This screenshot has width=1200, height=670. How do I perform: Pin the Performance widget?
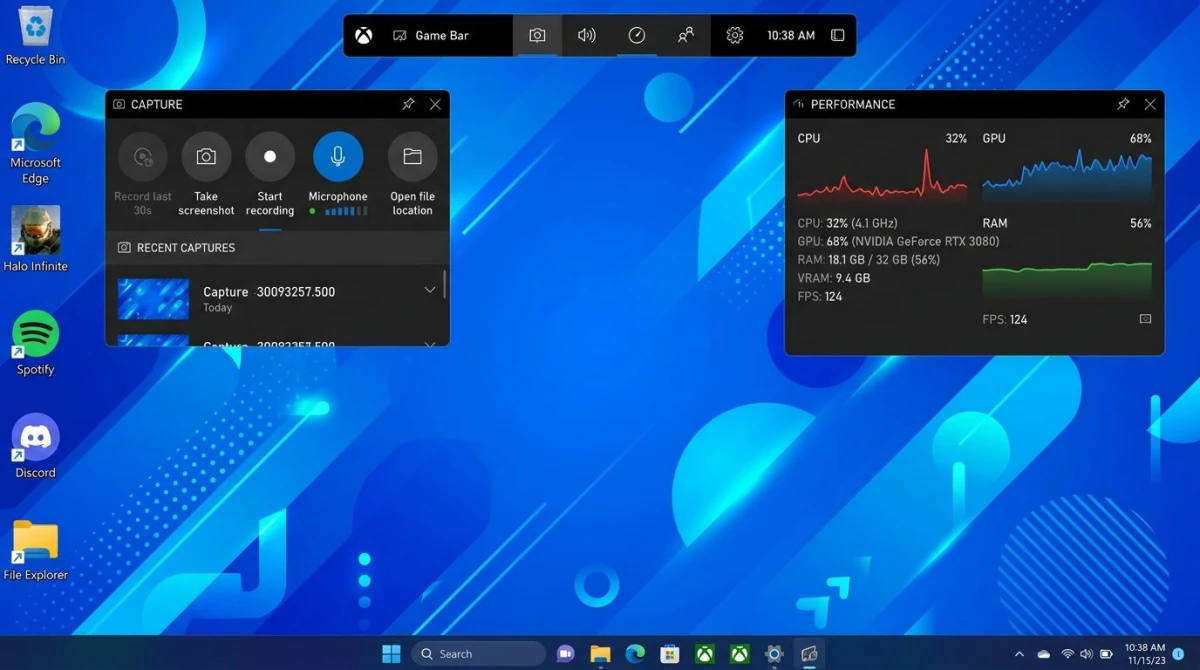pos(1123,104)
